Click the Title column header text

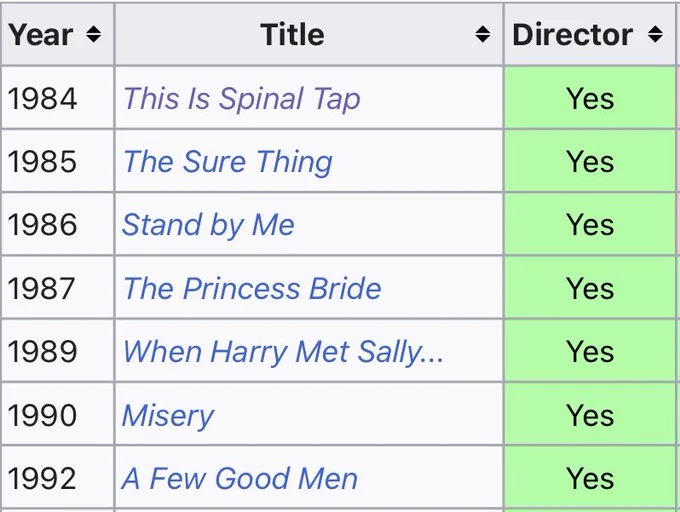292,34
